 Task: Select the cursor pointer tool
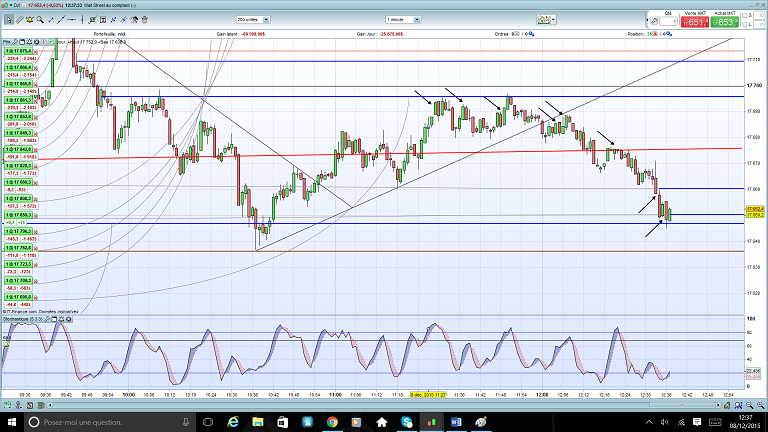[9, 20]
